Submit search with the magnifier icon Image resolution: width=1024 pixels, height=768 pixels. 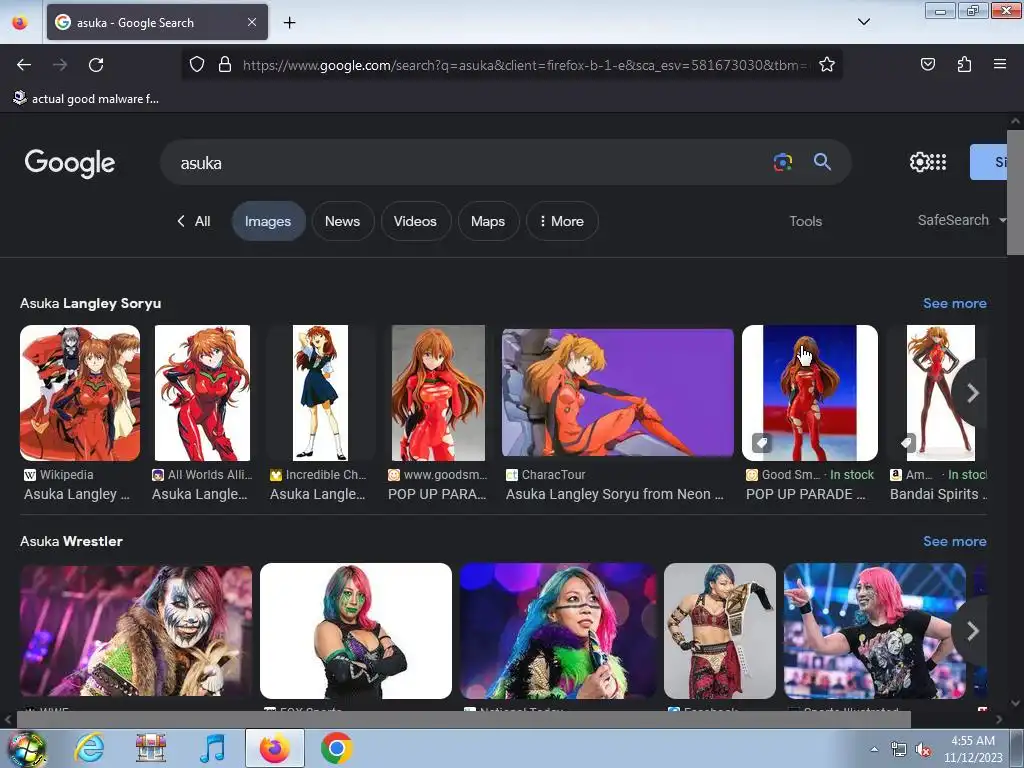click(822, 162)
